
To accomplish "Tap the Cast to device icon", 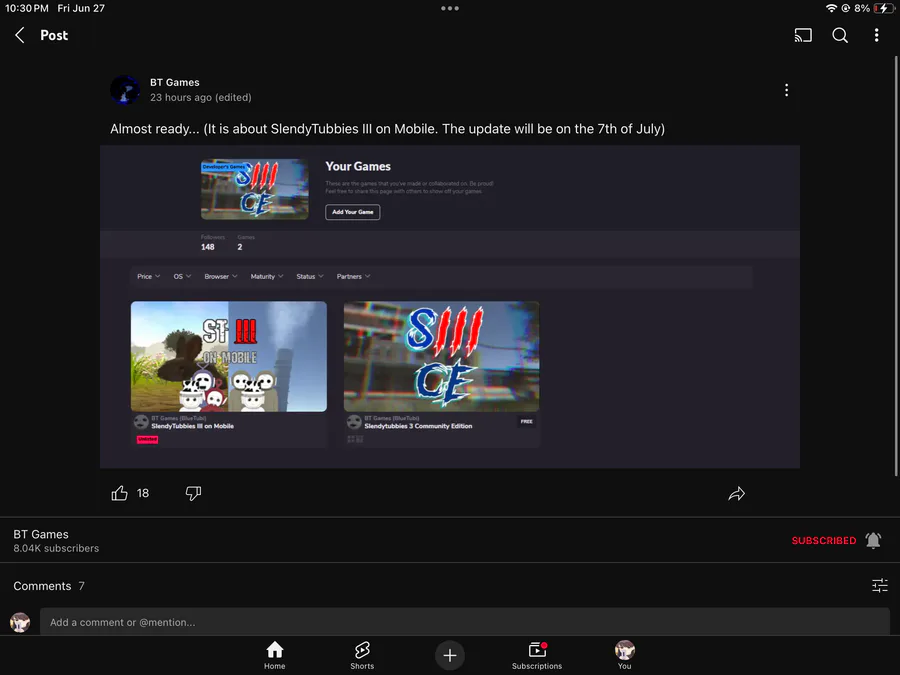I will (x=803, y=35).
